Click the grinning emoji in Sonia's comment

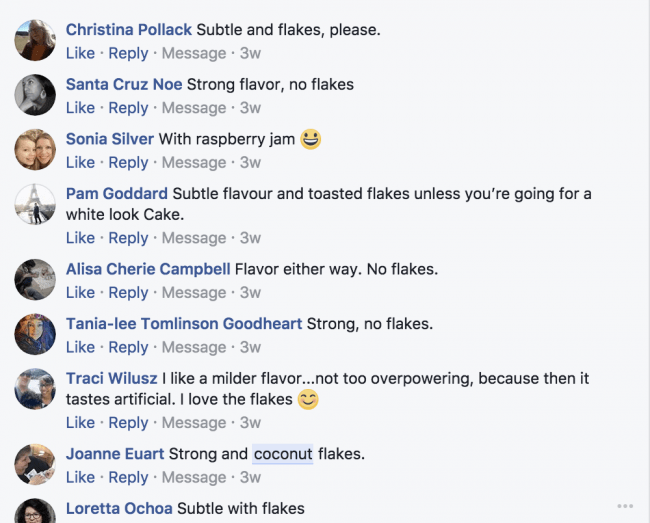point(310,139)
